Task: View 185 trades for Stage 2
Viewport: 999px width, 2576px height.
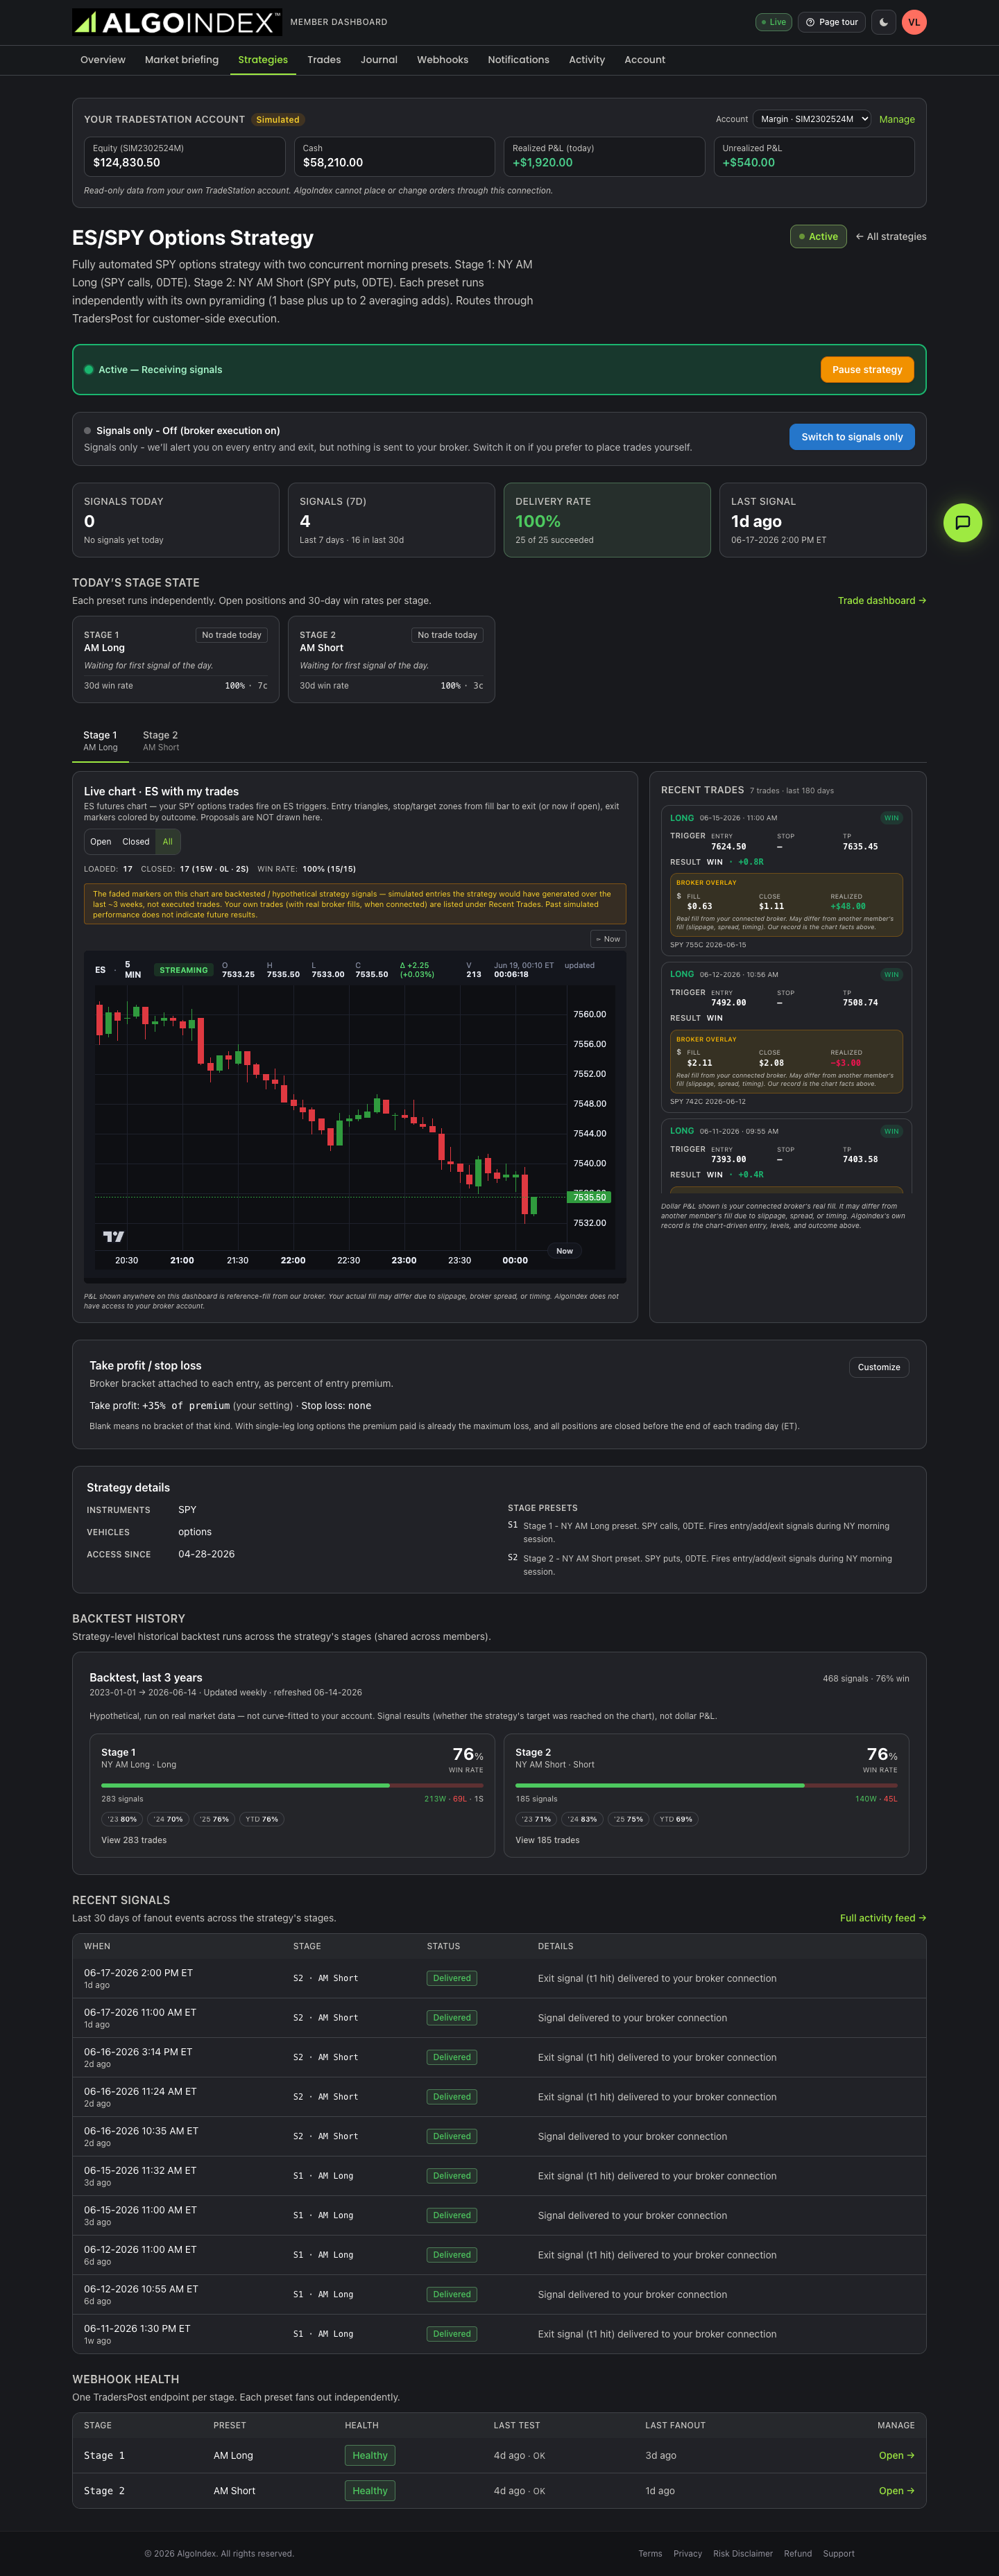Action: [547, 1840]
